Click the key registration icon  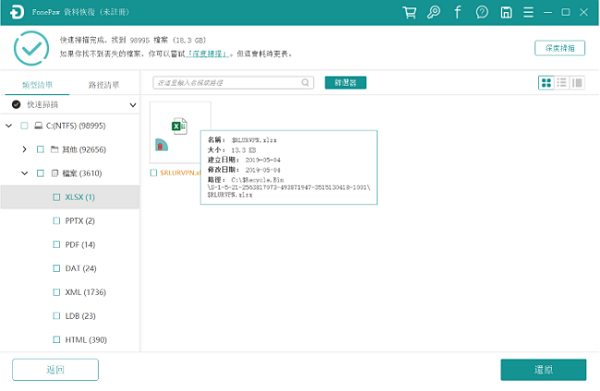[x=434, y=12]
